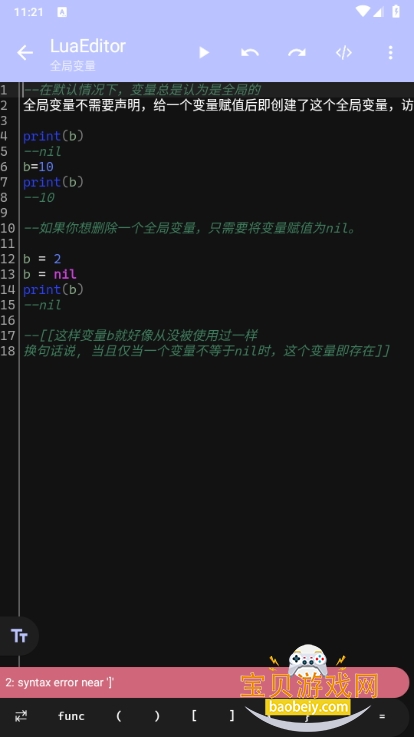Insert an opening square bracket symbol
The width and height of the screenshot is (414, 737).
[194, 716]
